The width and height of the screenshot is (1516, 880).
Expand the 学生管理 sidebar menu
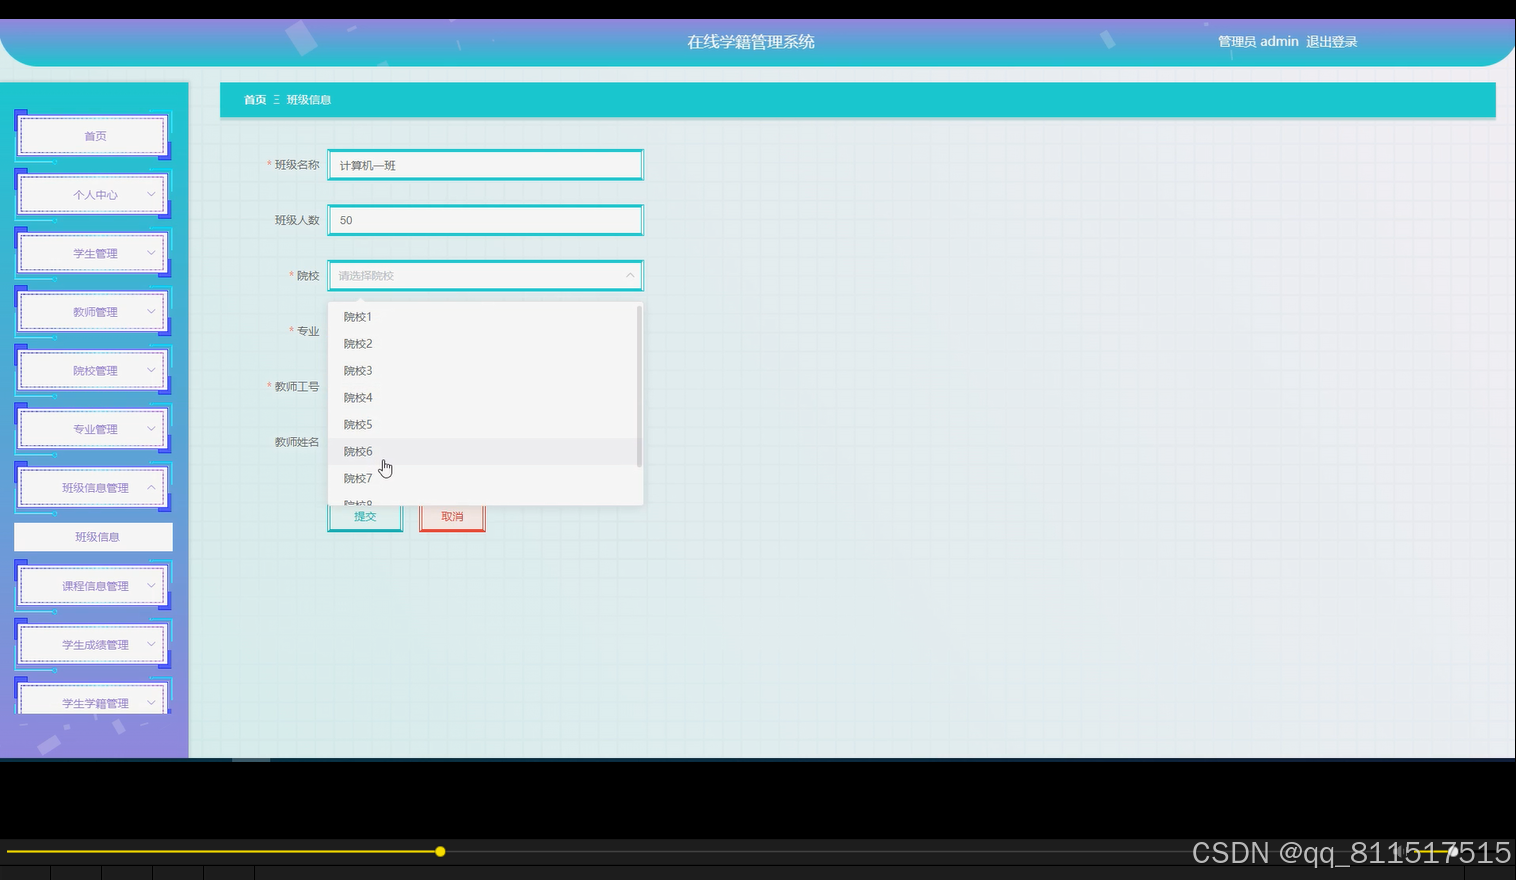(94, 253)
